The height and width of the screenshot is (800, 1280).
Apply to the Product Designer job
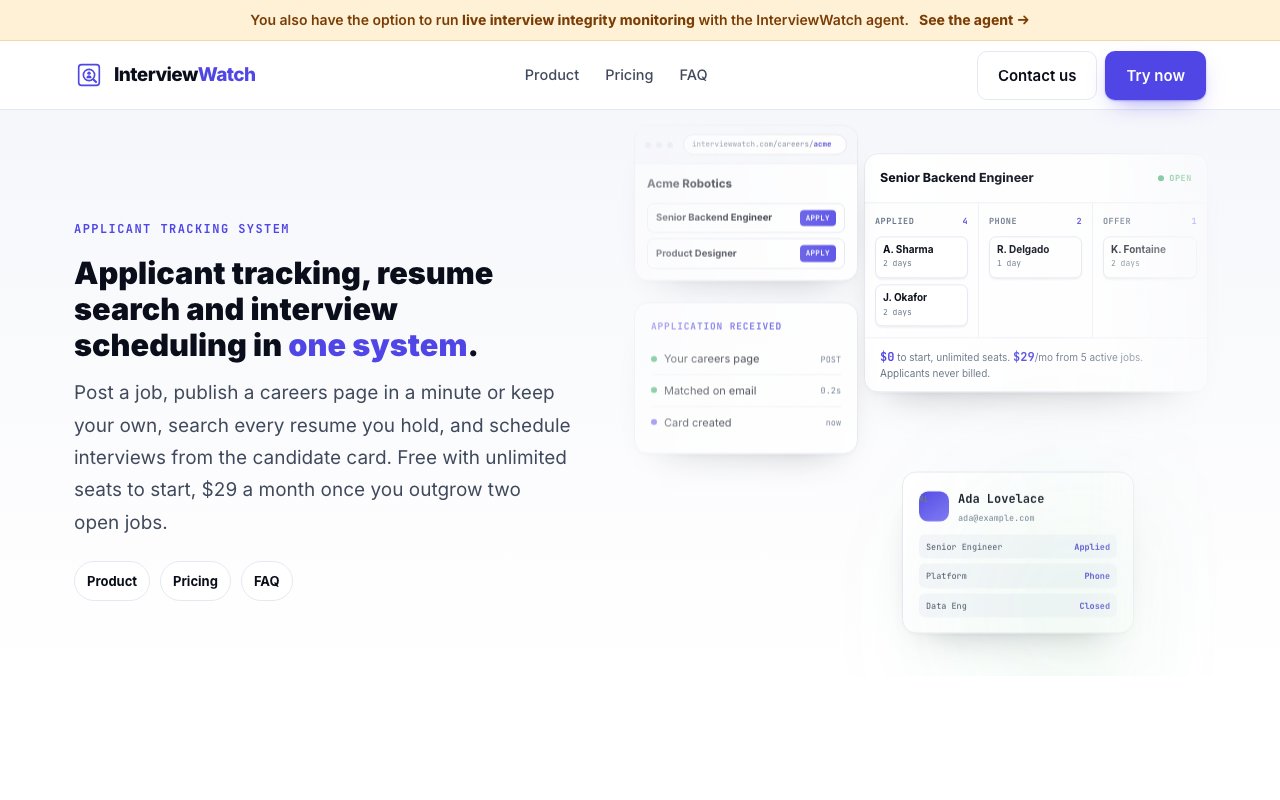[817, 254]
